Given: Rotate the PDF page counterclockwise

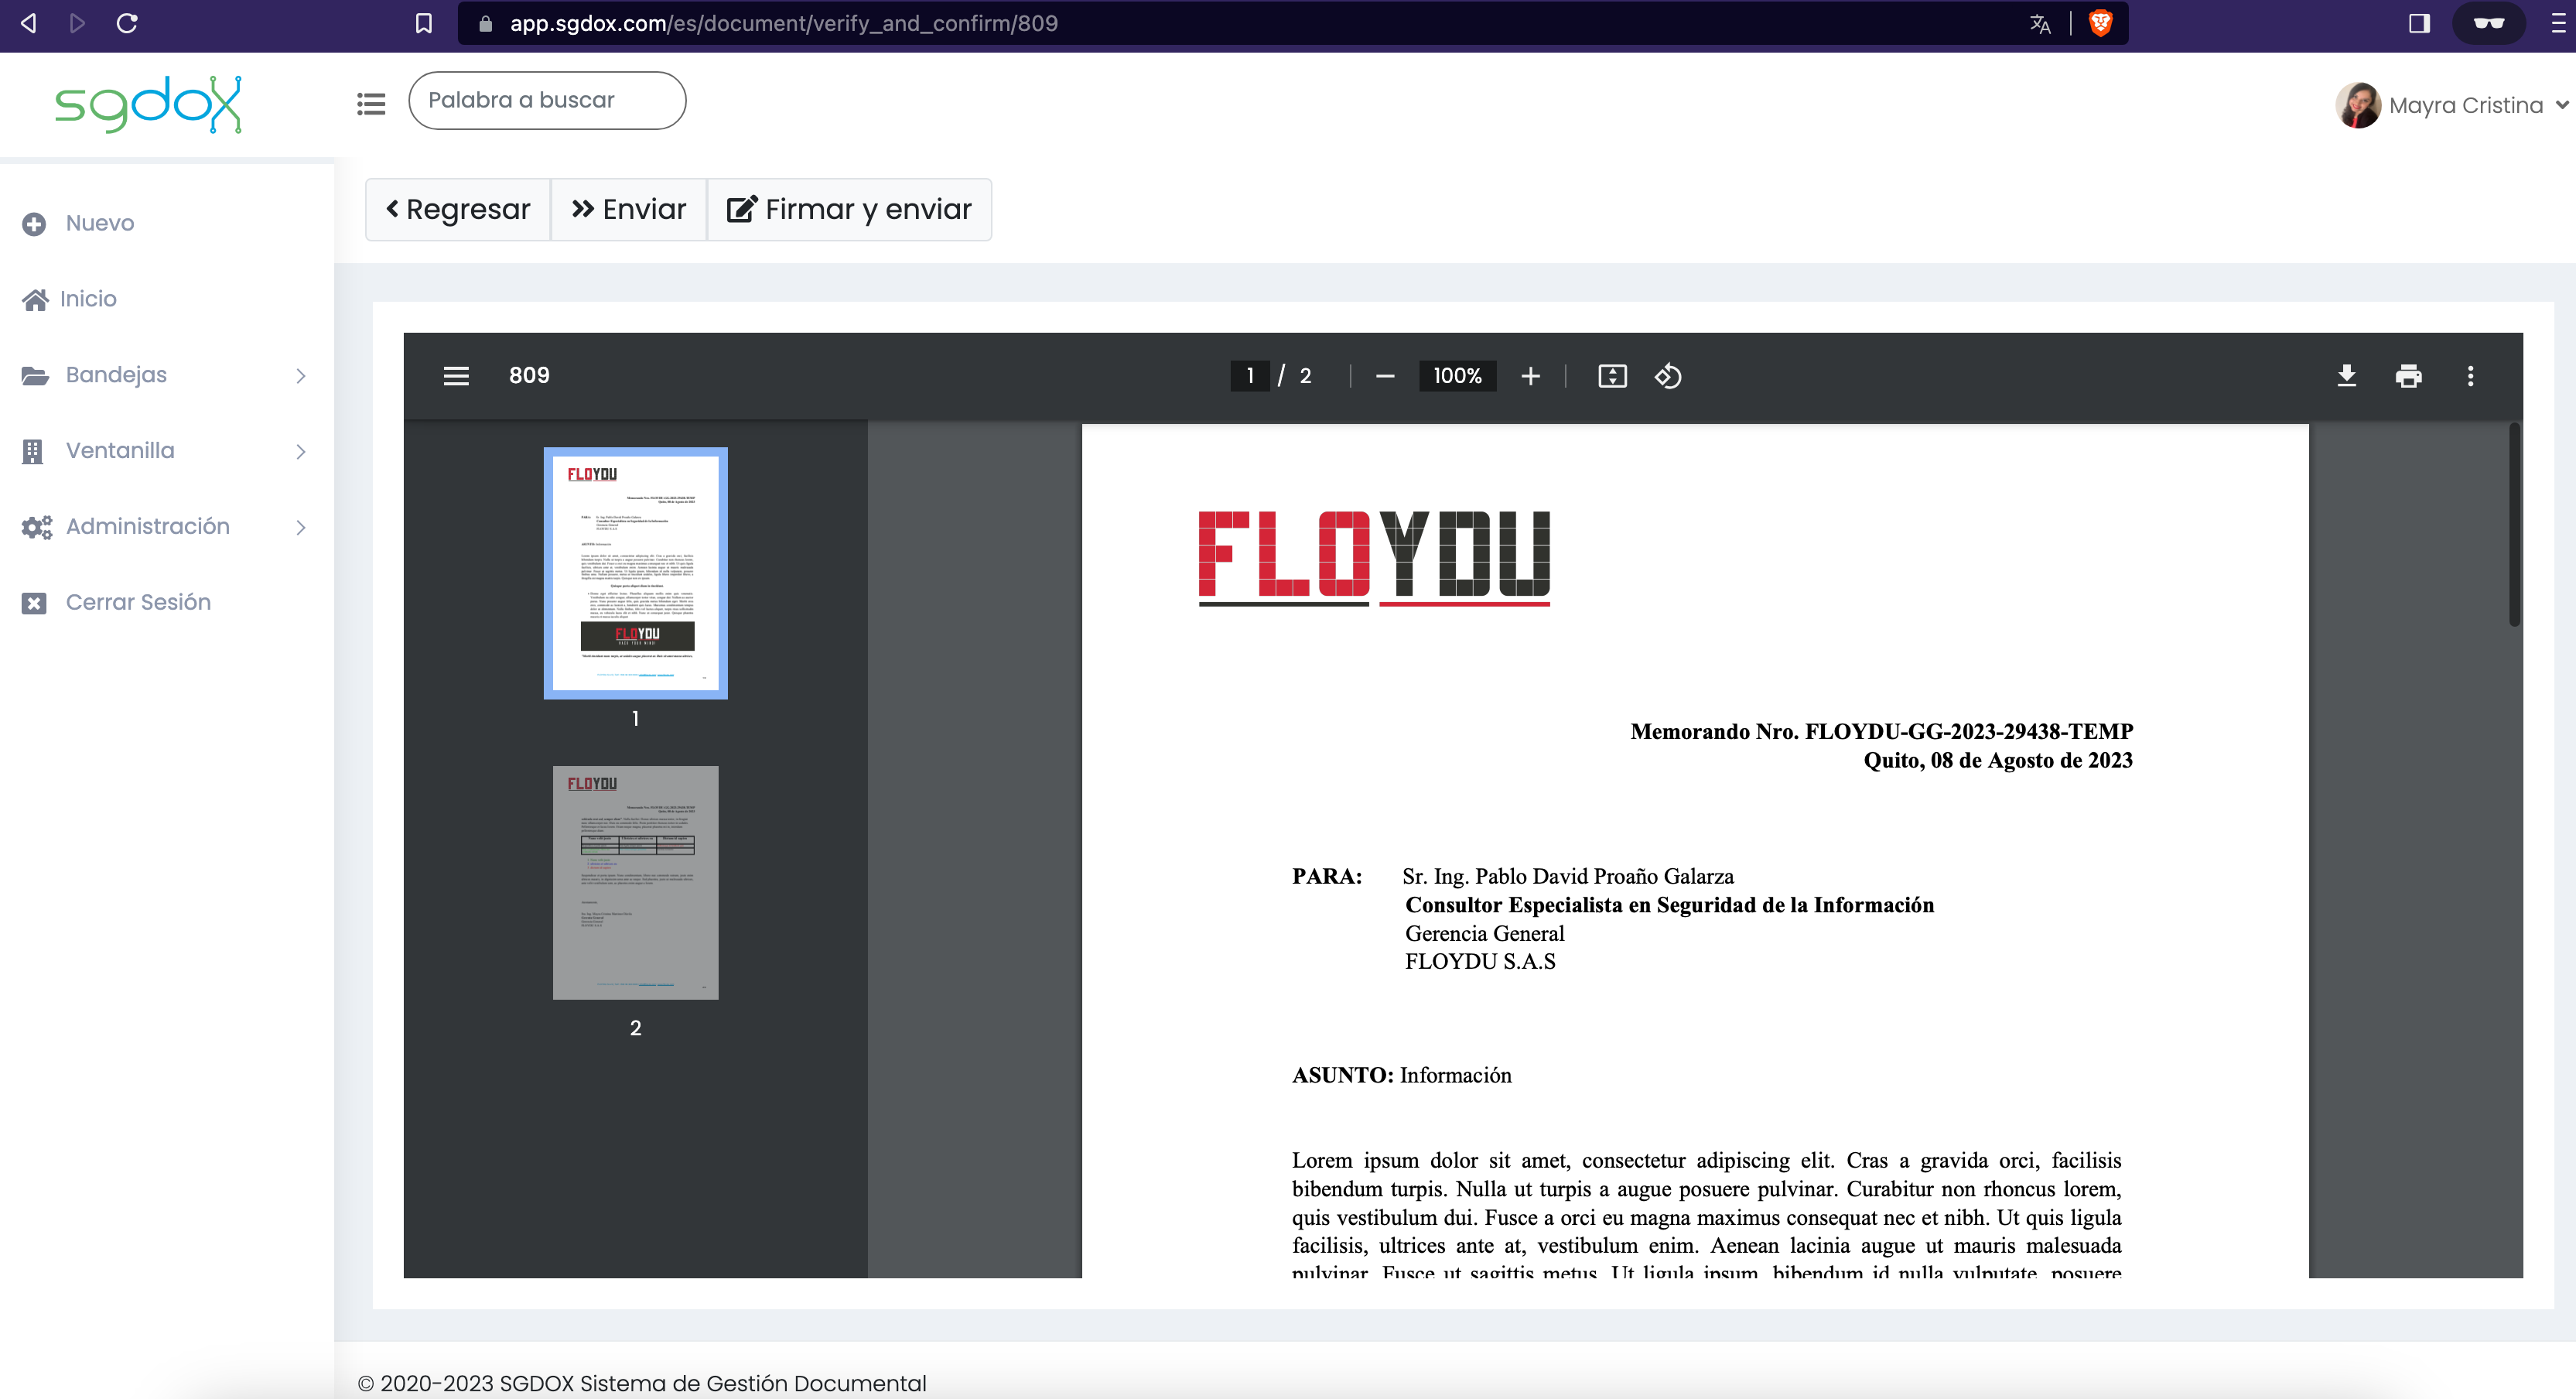Looking at the screenshot, I should pos(1667,376).
